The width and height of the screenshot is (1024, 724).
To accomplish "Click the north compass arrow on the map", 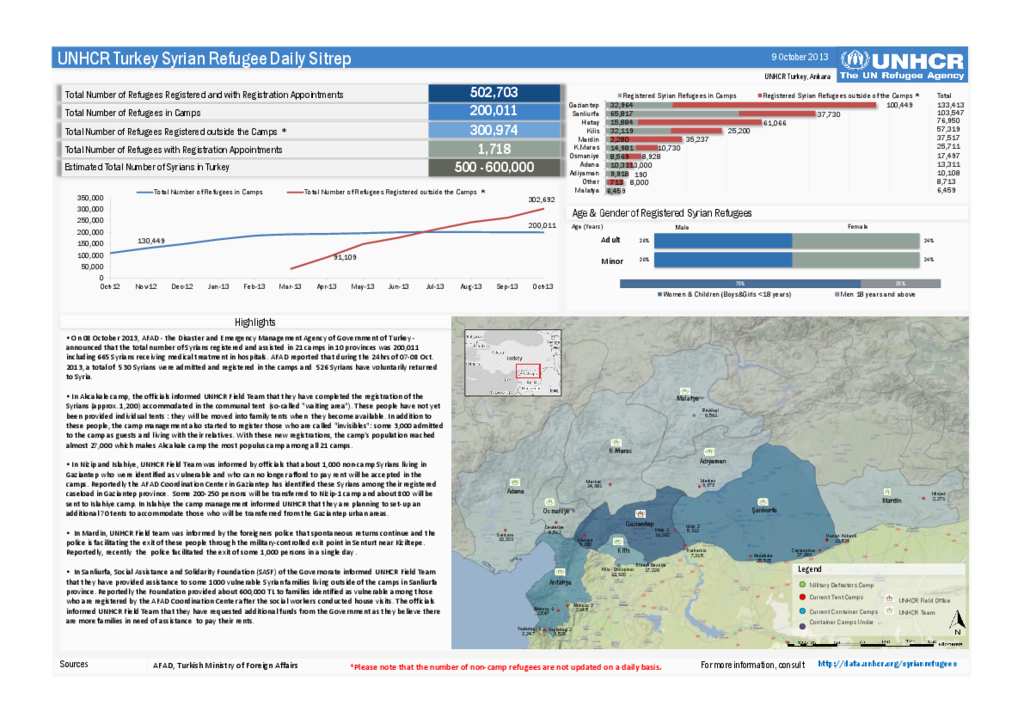I will click(956, 621).
